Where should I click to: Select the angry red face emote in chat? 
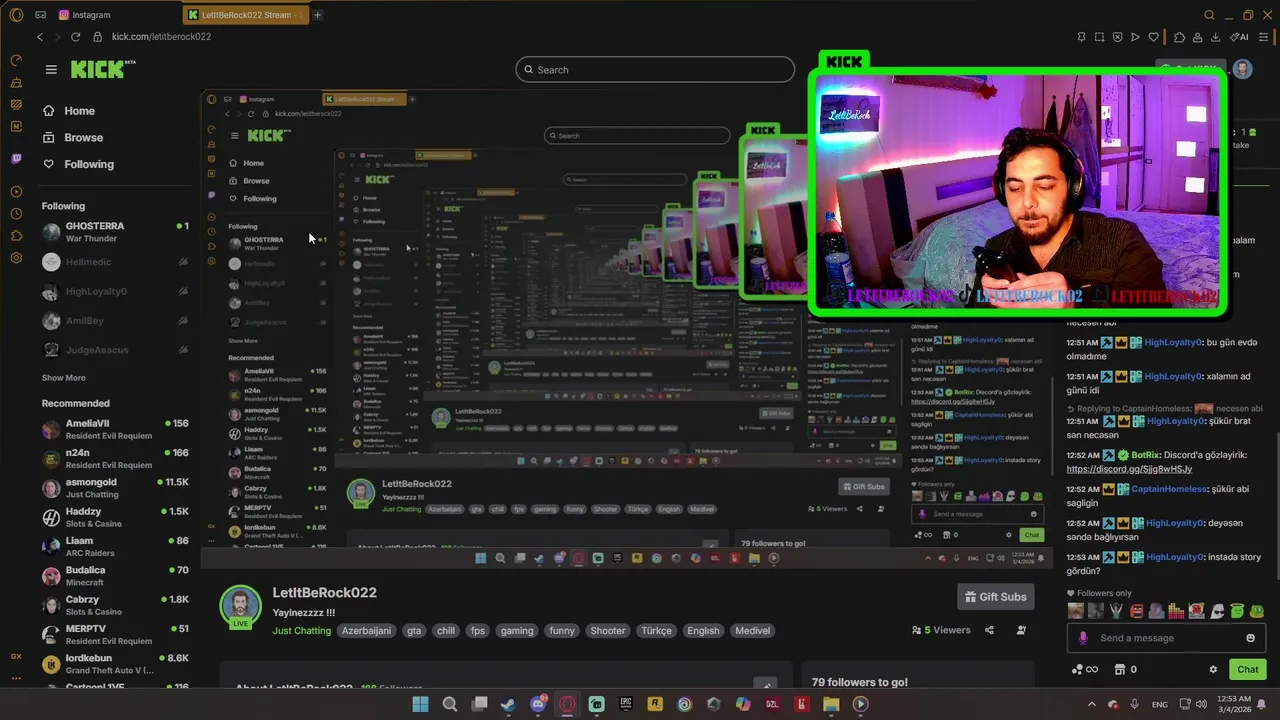(x=1137, y=611)
